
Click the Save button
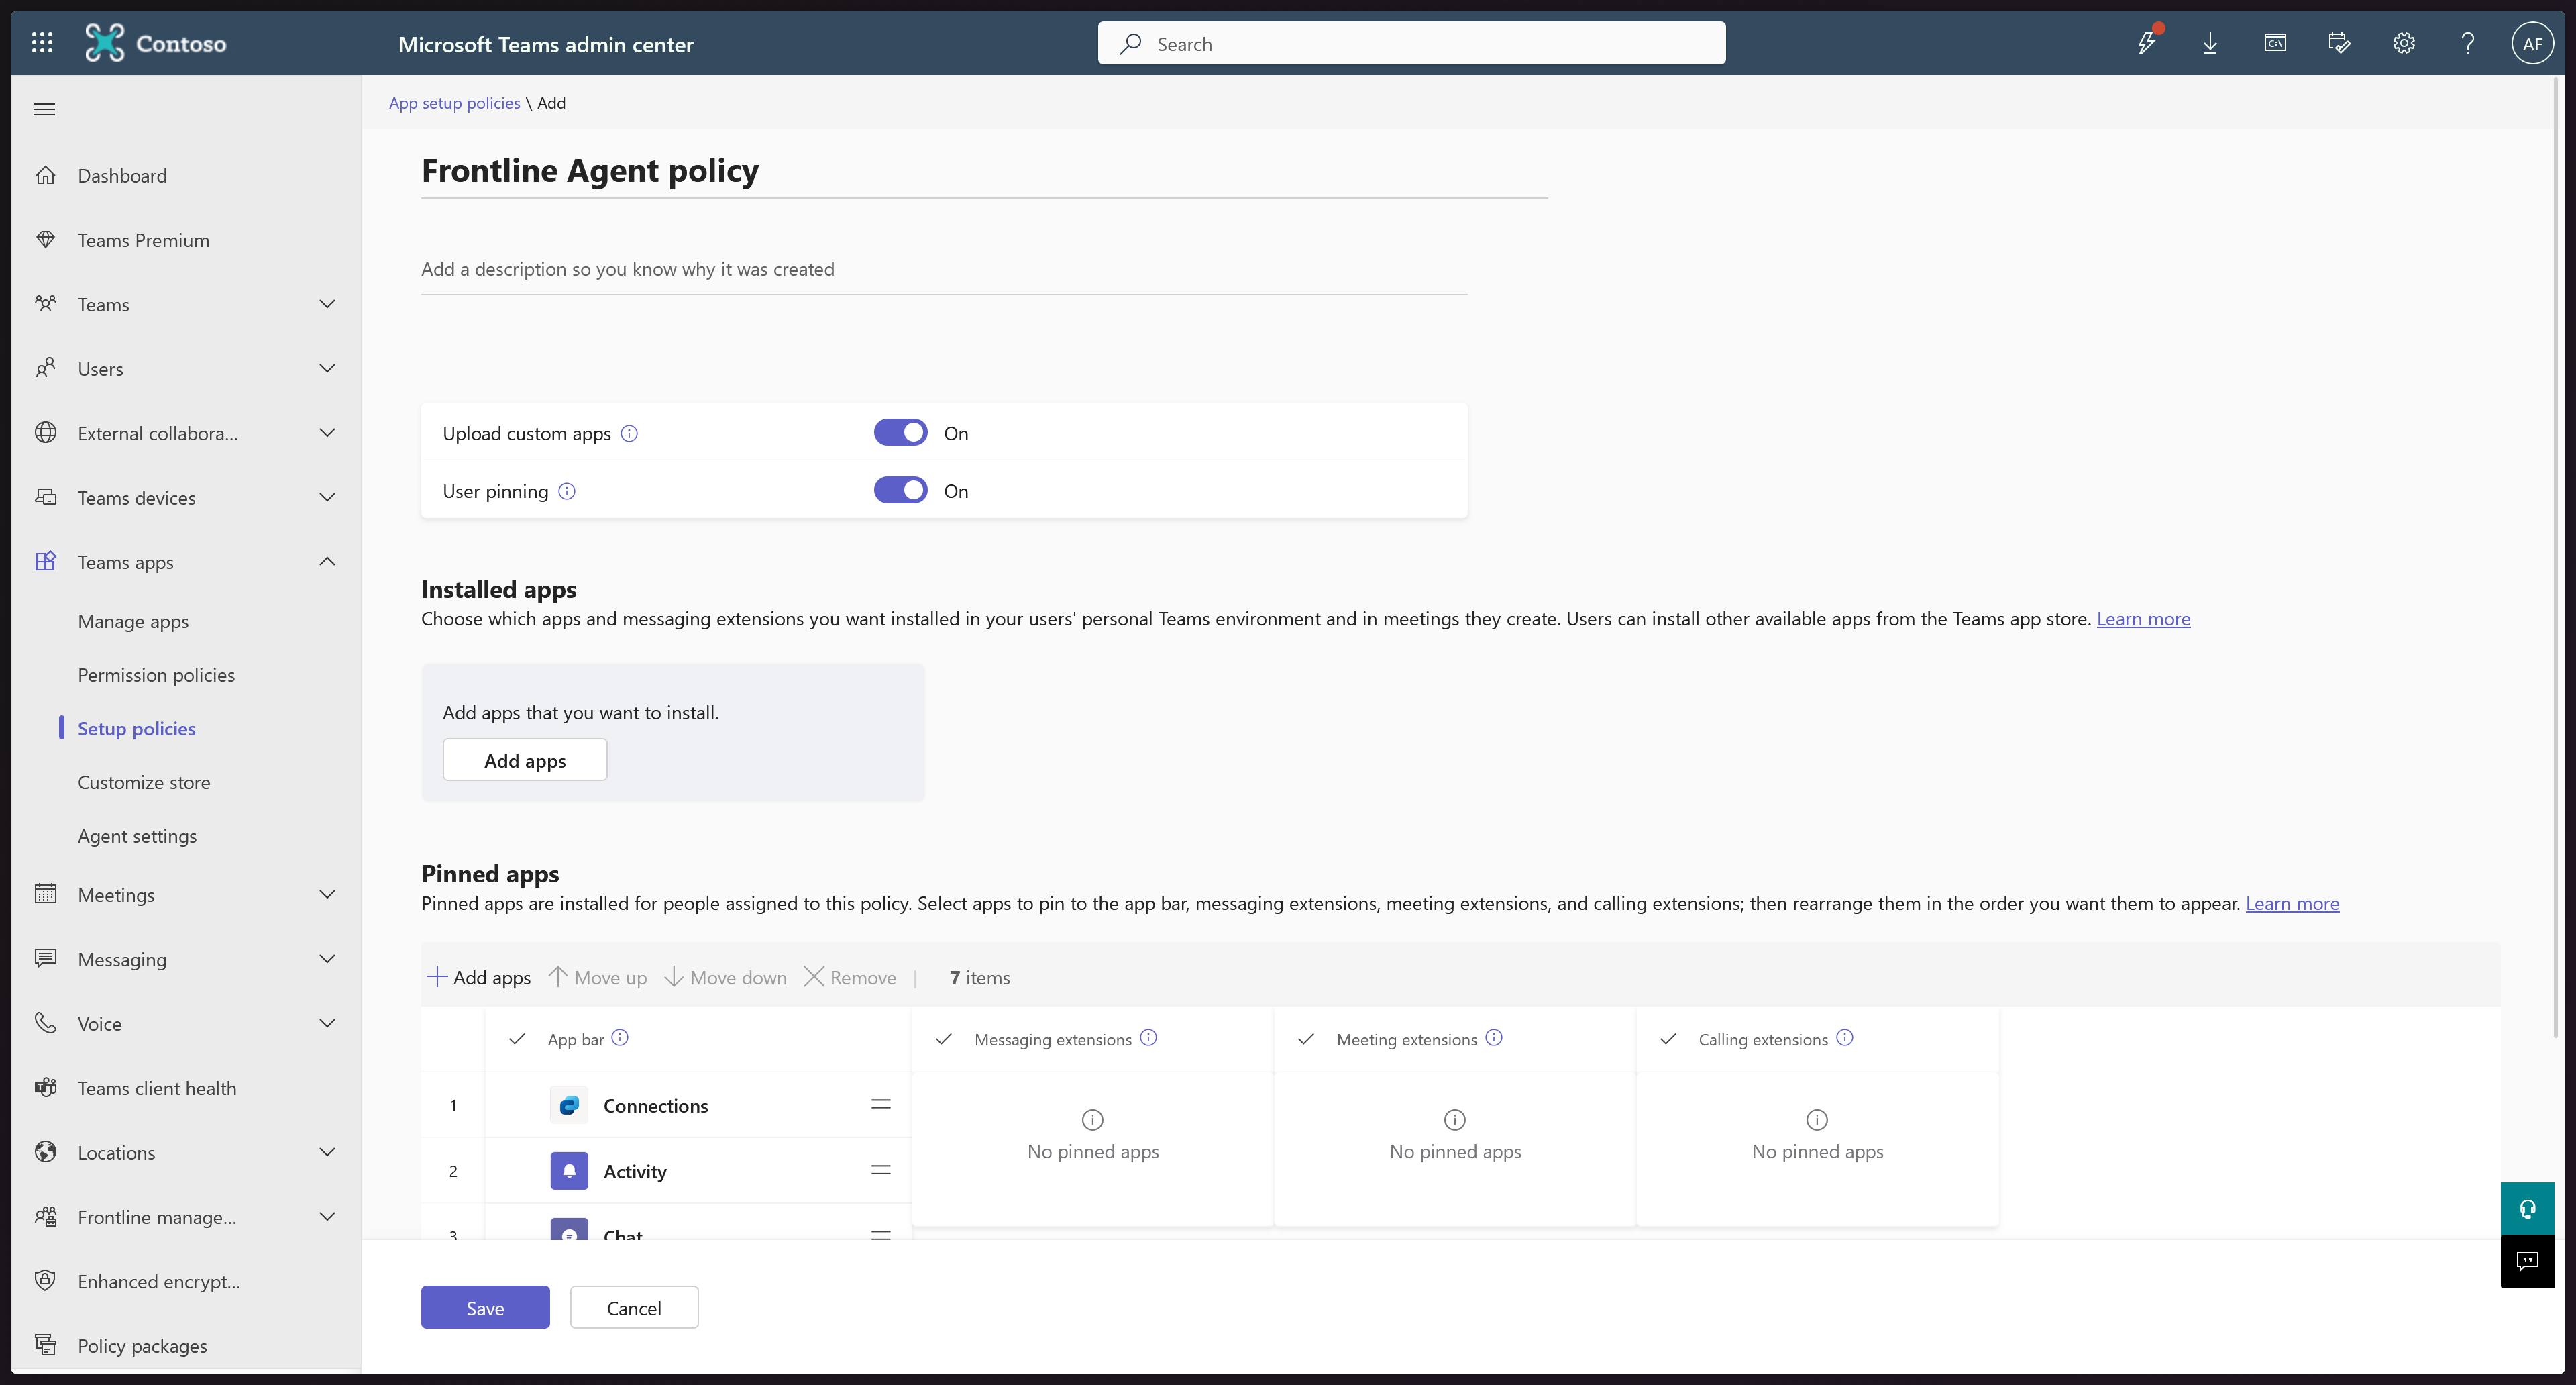coord(485,1308)
